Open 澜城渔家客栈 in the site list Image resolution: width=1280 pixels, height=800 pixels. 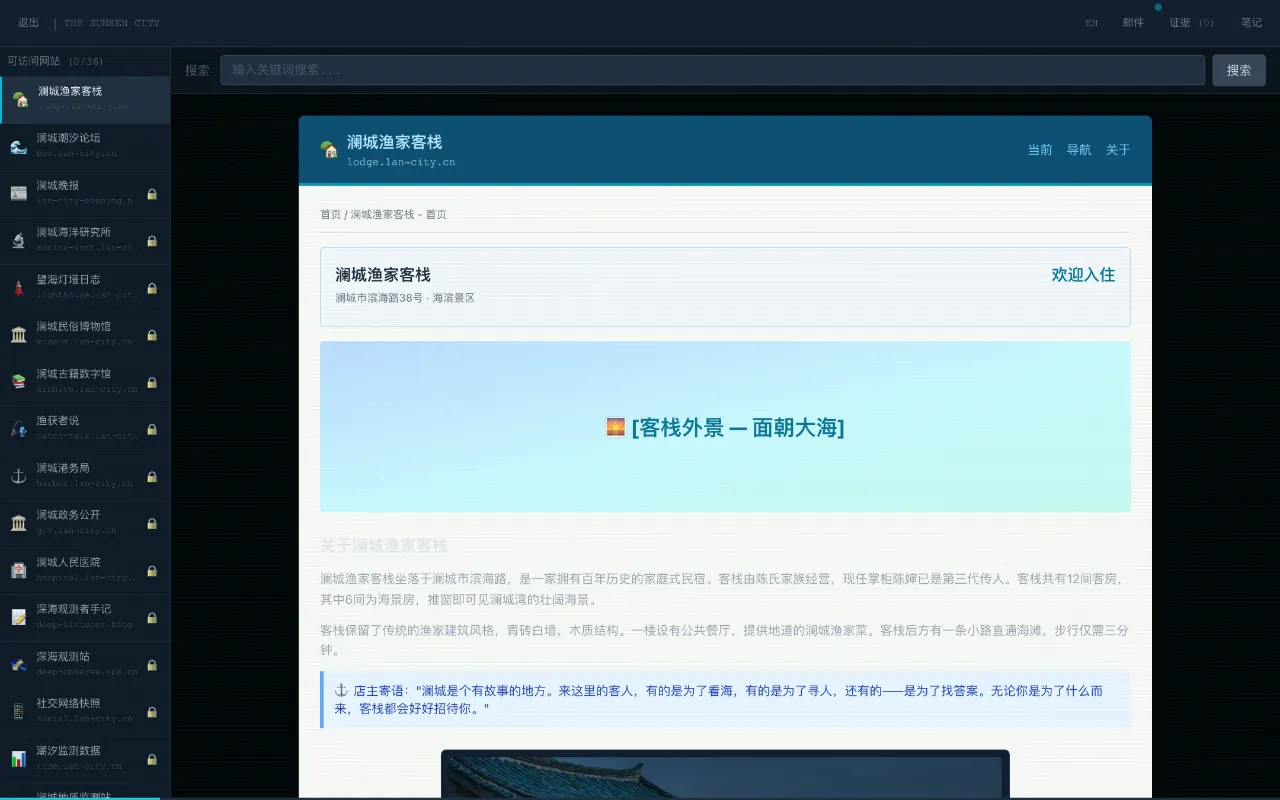pyautogui.click(x=85, y=99)
